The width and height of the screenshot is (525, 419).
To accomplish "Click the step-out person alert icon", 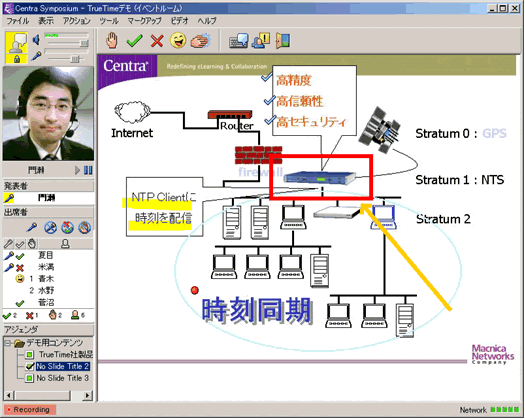I will (261, 41).
